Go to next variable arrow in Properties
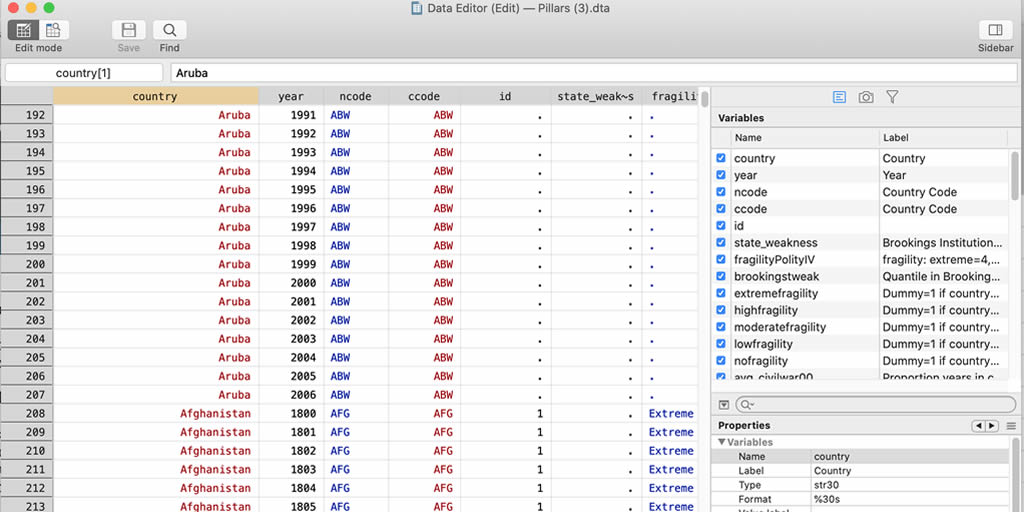The height and width of the screenshot is (512, 1024). click(992, 426)
